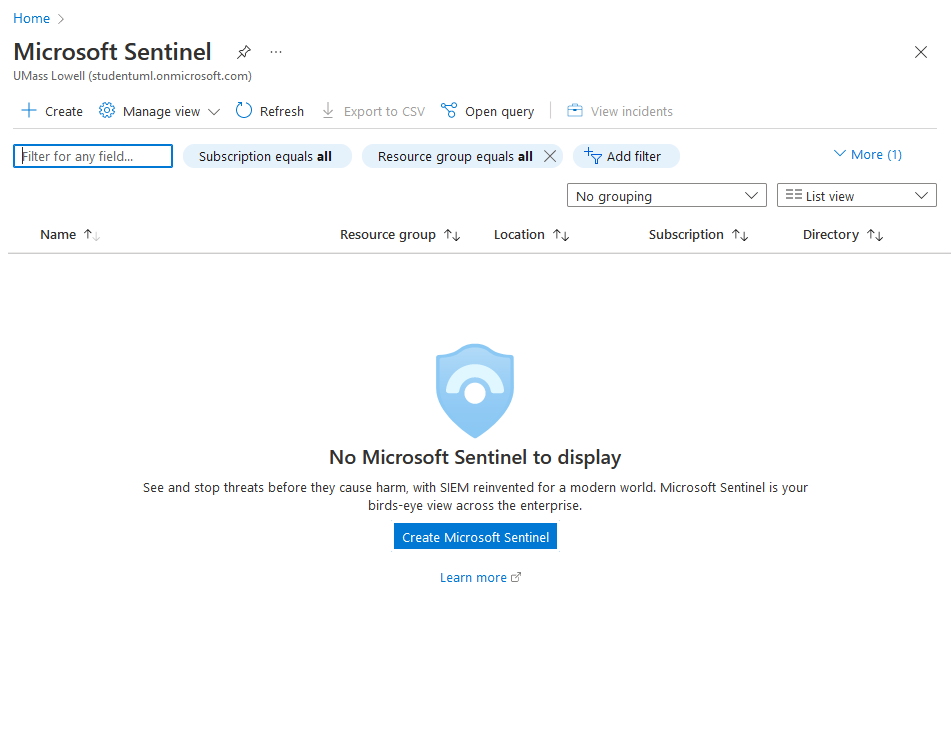
Task: Click the Subscription equals all filter pill
Action: 266,156
